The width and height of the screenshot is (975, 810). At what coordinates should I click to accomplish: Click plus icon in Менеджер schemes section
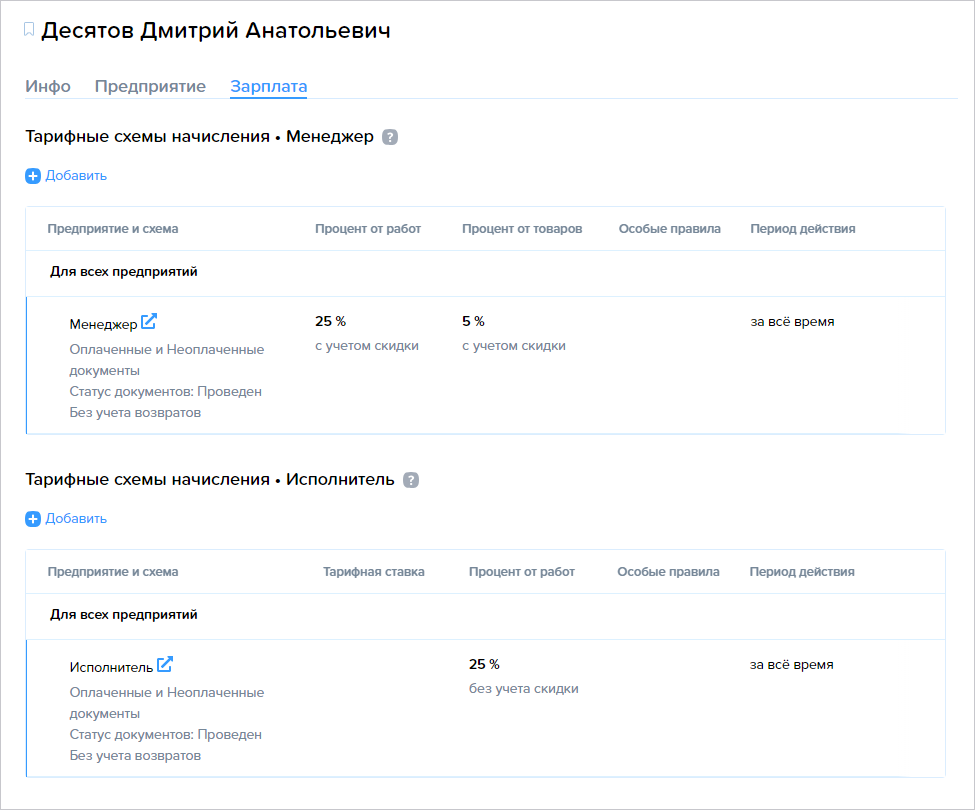(33, 176)
